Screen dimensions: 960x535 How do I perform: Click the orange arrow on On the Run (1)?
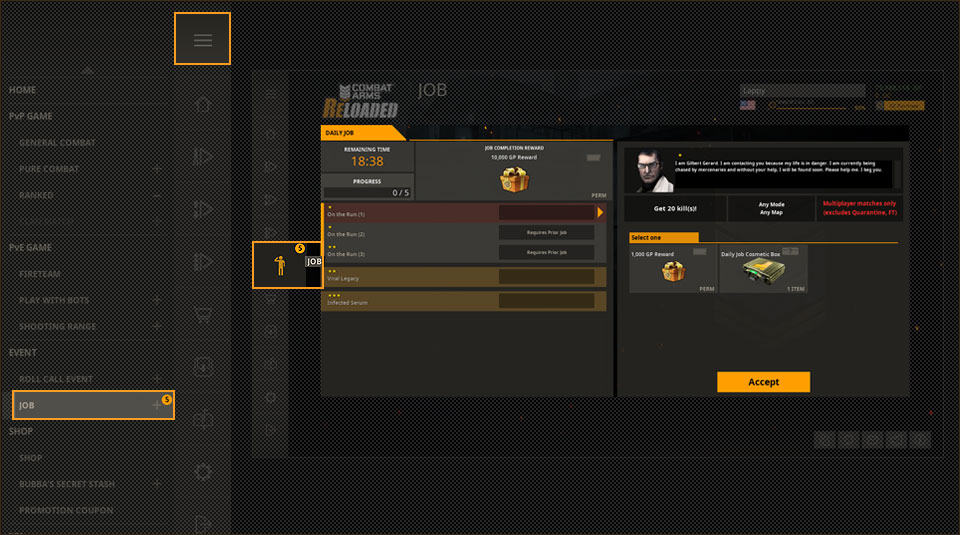tap(600, 212)
